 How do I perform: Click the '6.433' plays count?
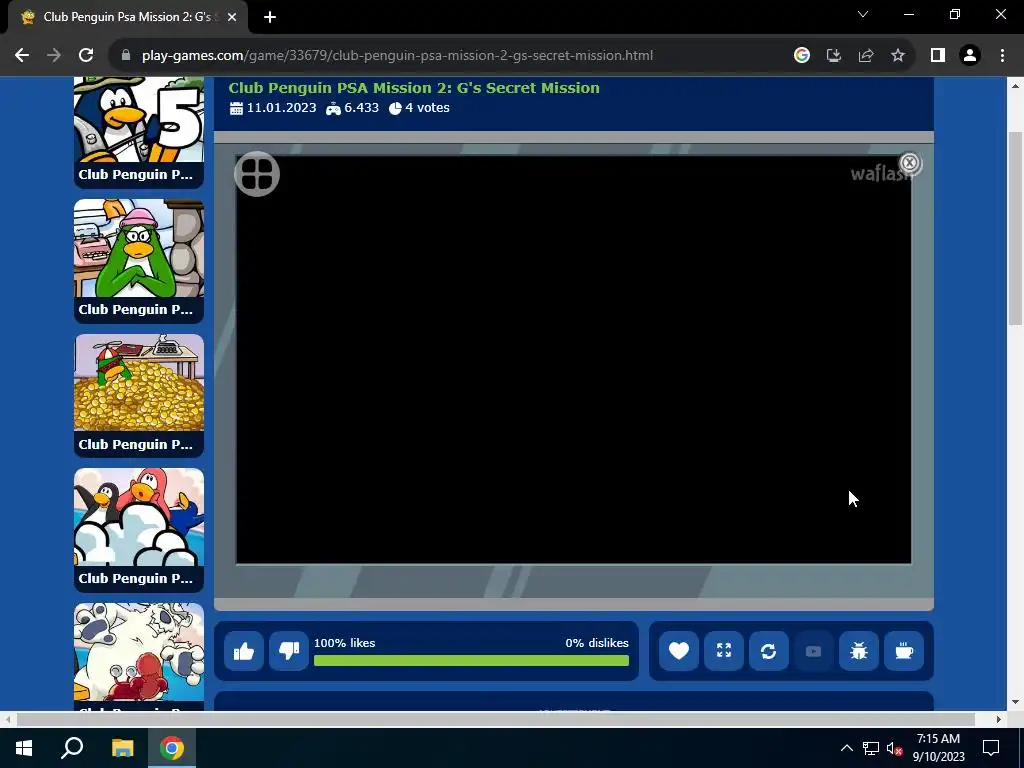[361, 108]
